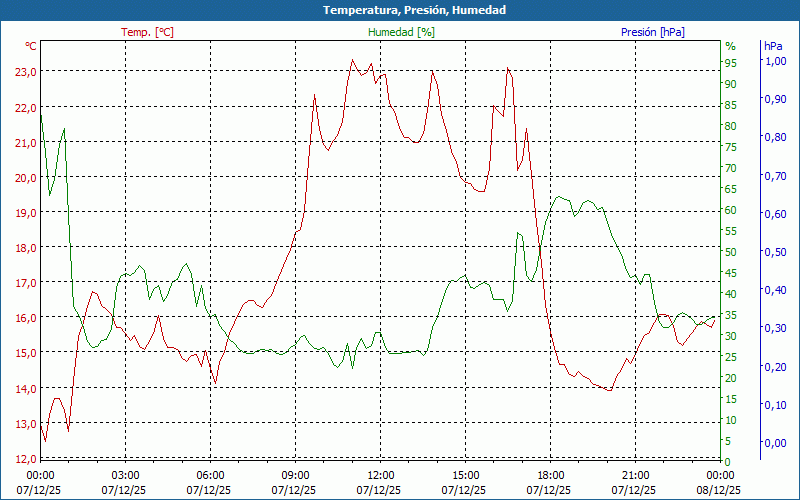800x500 pixels.
Task: Select the blue Presión [hPa] legend label
Action: [x=653, y=32]
